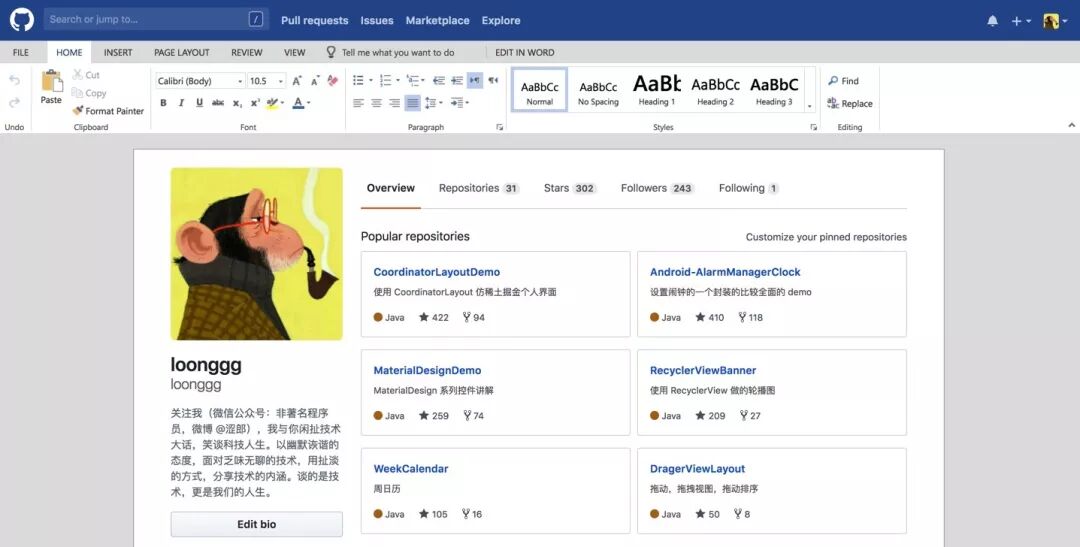Image resolution: width=1080 pixels, height=547 pixels.
Task: Toggle Underline formatting
Action: point(199,103)
